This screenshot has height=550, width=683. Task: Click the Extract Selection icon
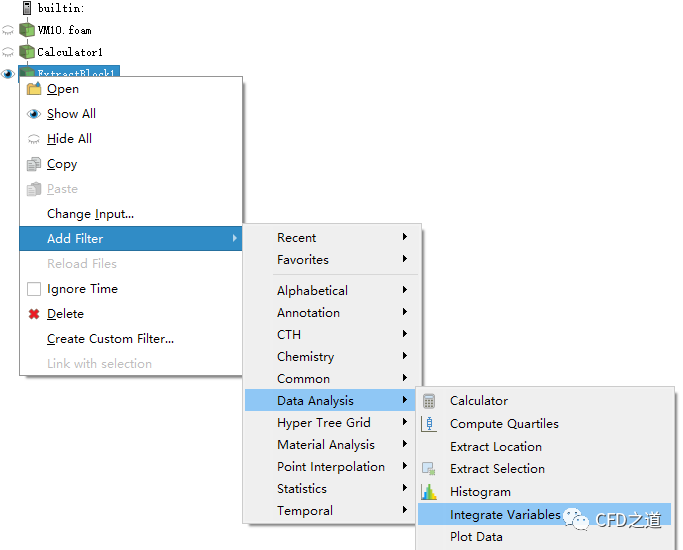click(429, 469)
